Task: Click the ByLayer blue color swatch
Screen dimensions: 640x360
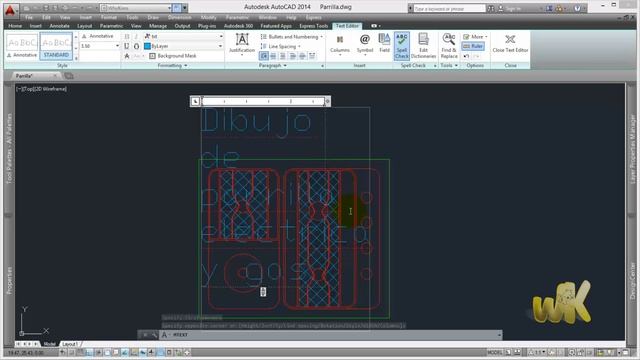Action: 147,46
